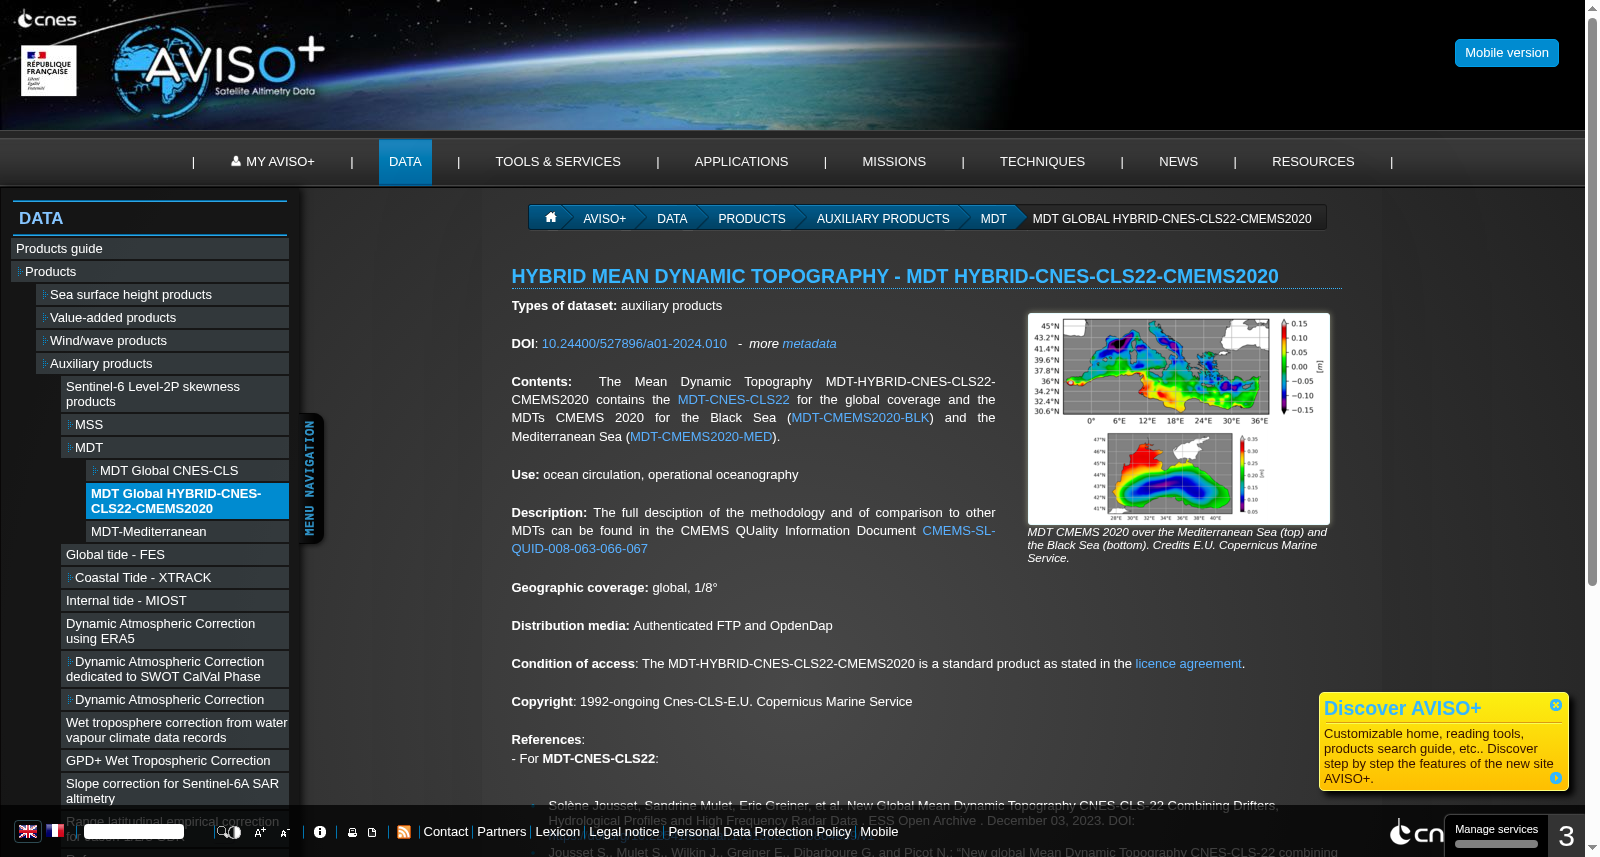
Task: Open Global tide - FES sidebar item
Action: click(x=175, y=554)
